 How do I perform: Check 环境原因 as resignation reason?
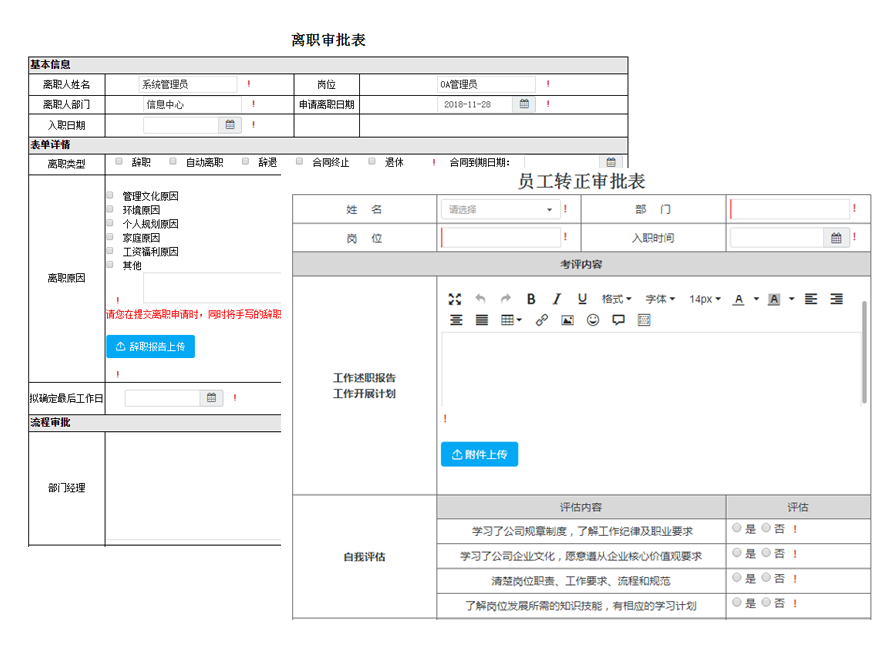tap(110, 208)
